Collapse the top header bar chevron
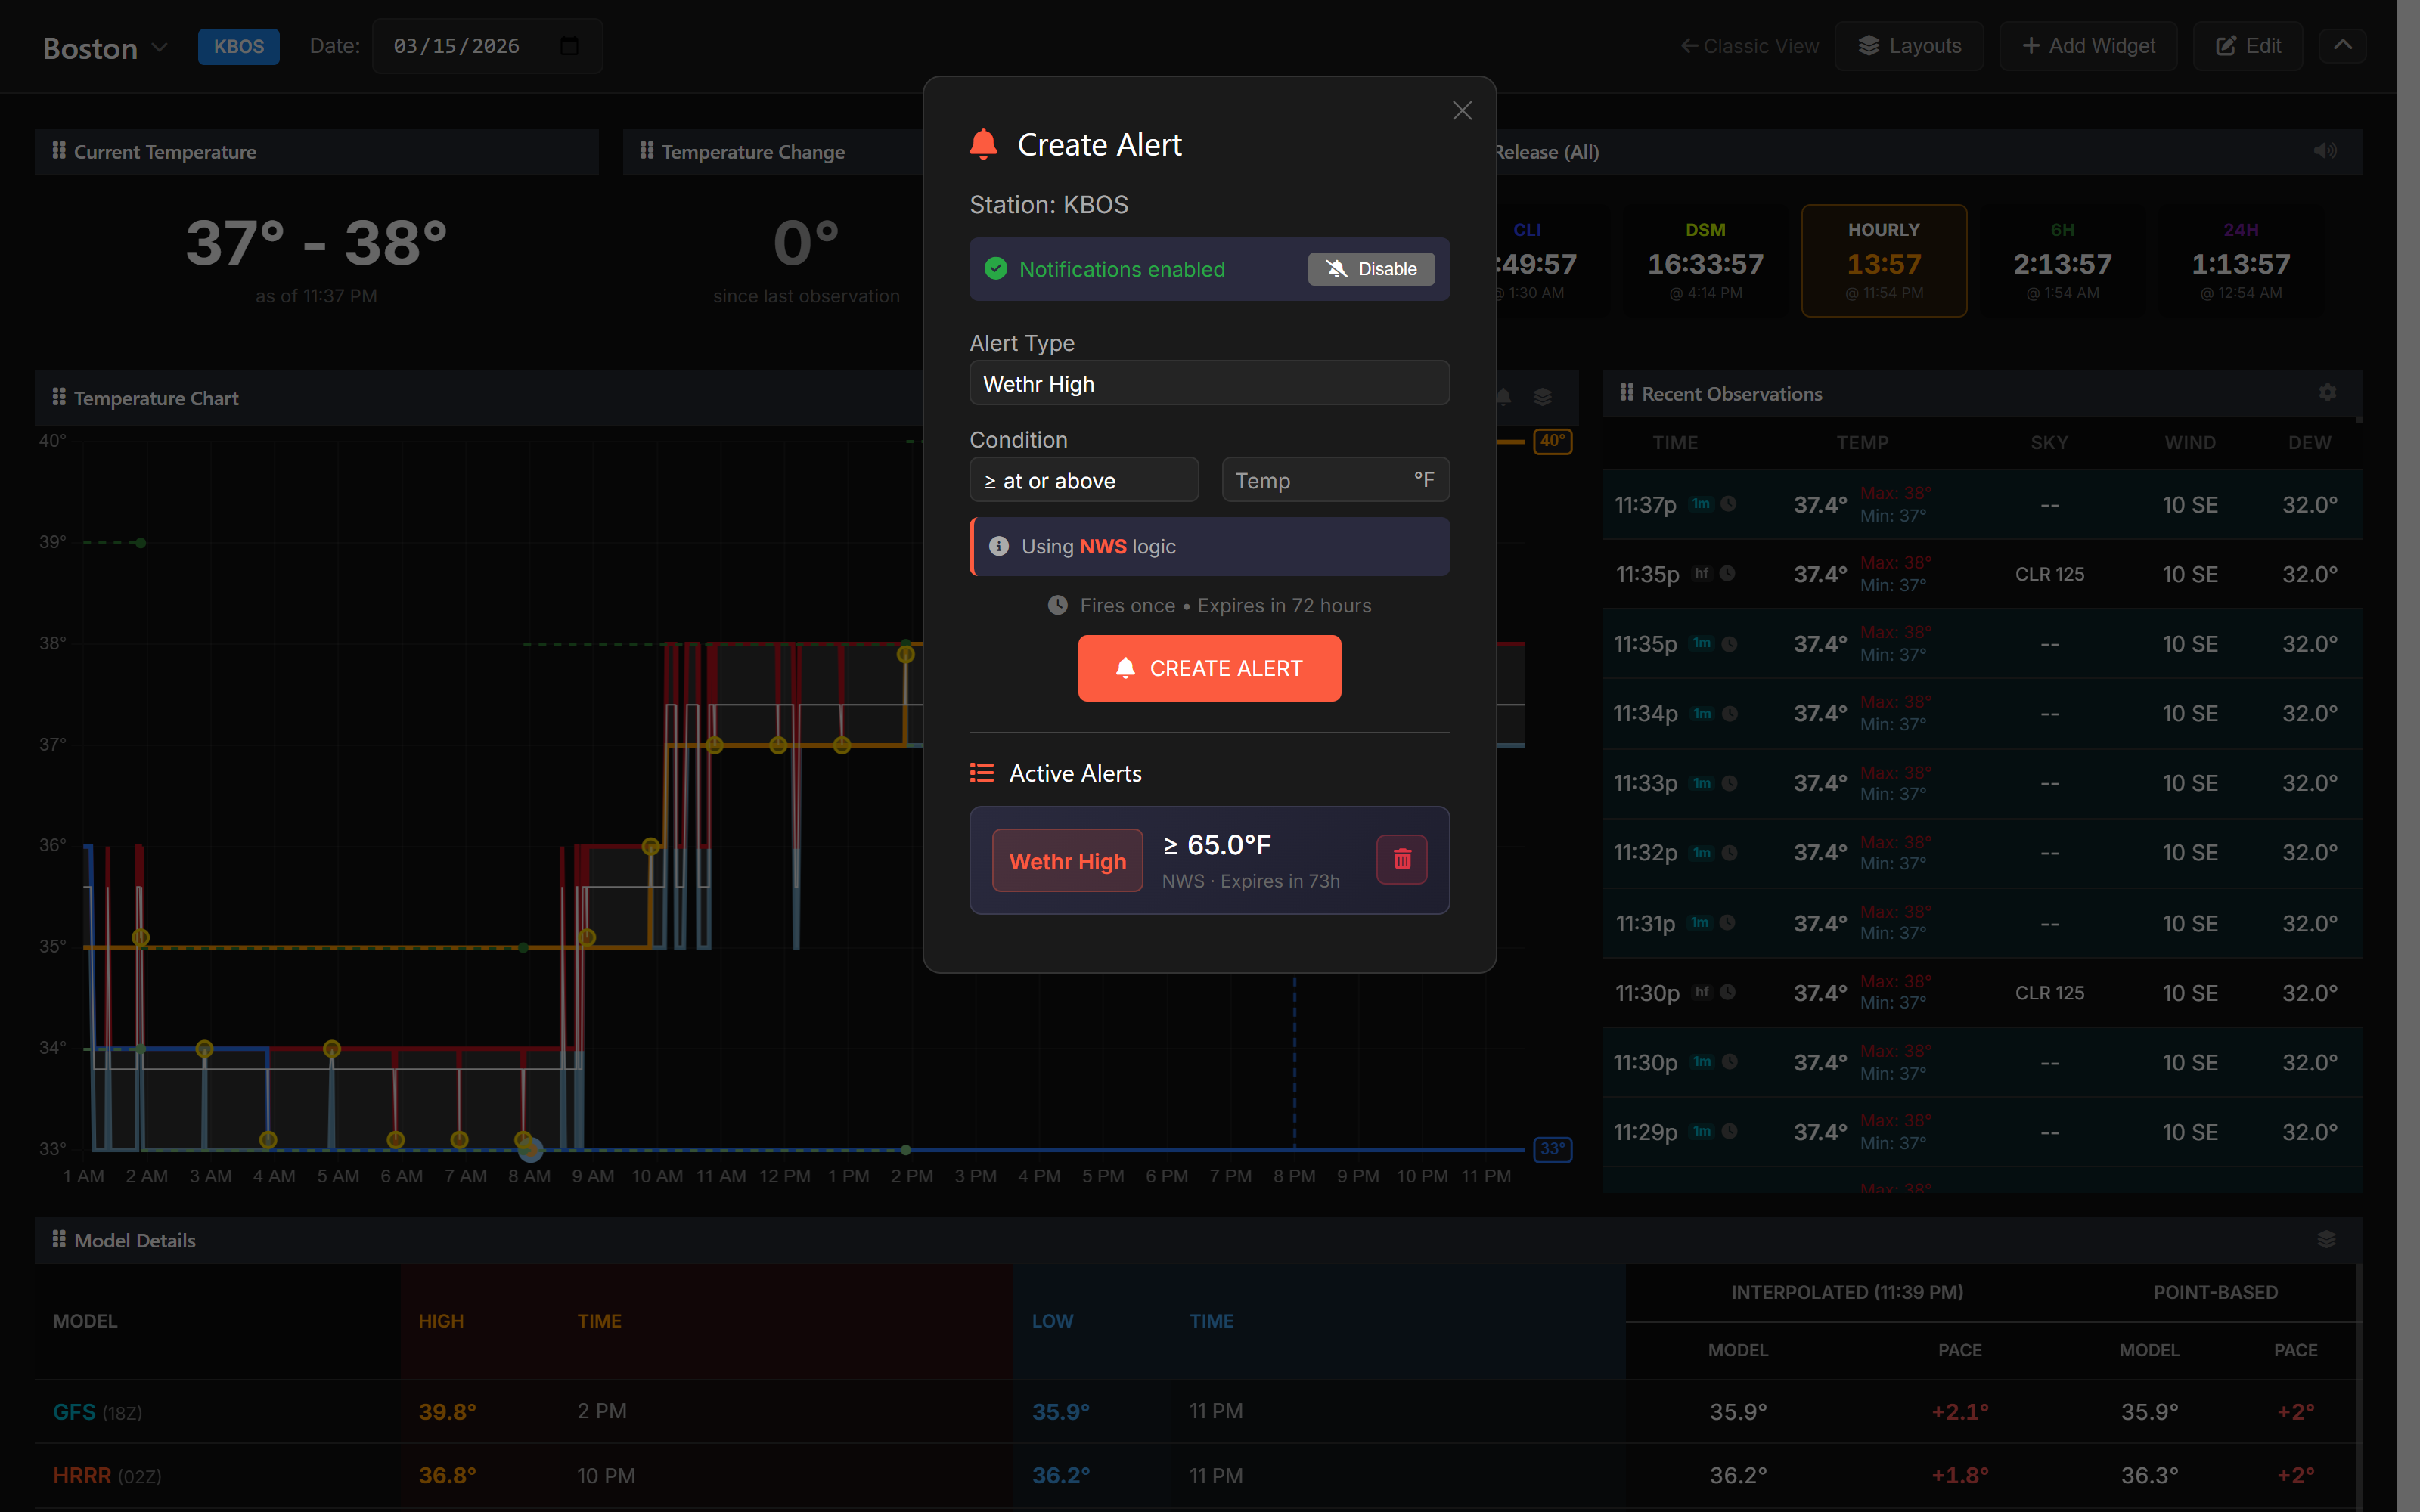The image size is (2420, 1512). click(x=2342, y=46)
